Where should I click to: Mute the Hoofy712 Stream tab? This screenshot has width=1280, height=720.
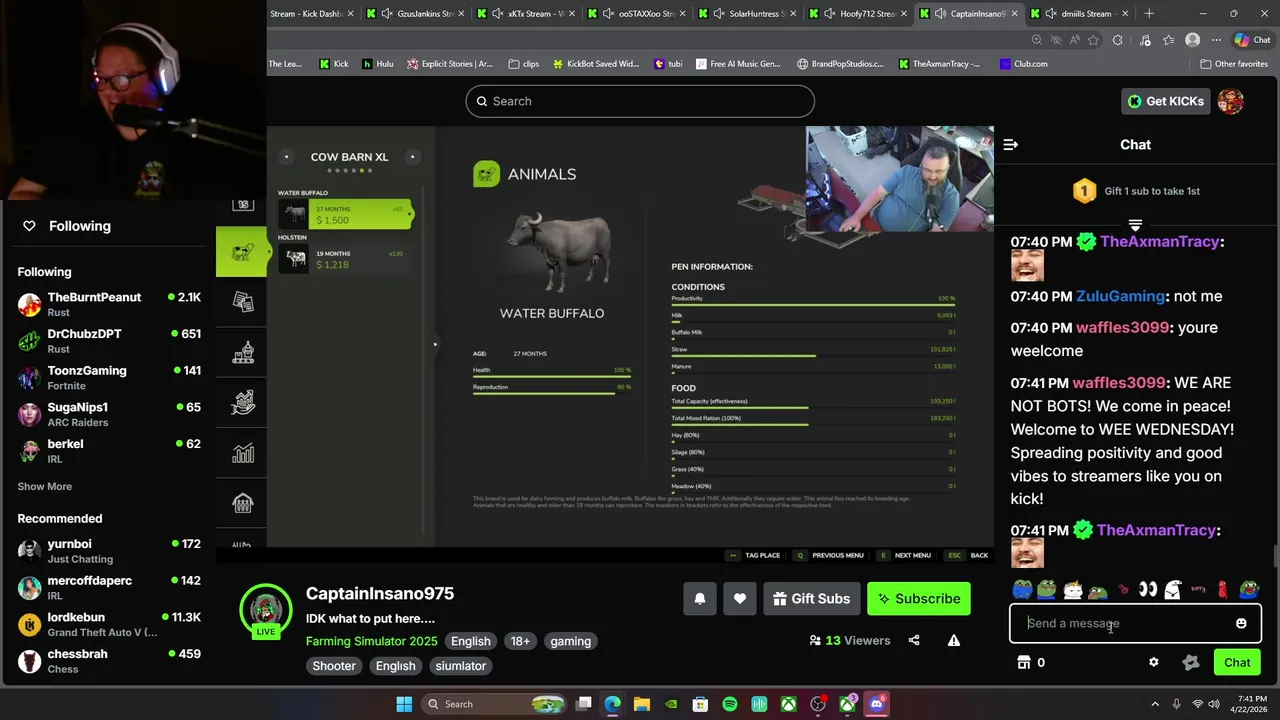pos(829,14)
